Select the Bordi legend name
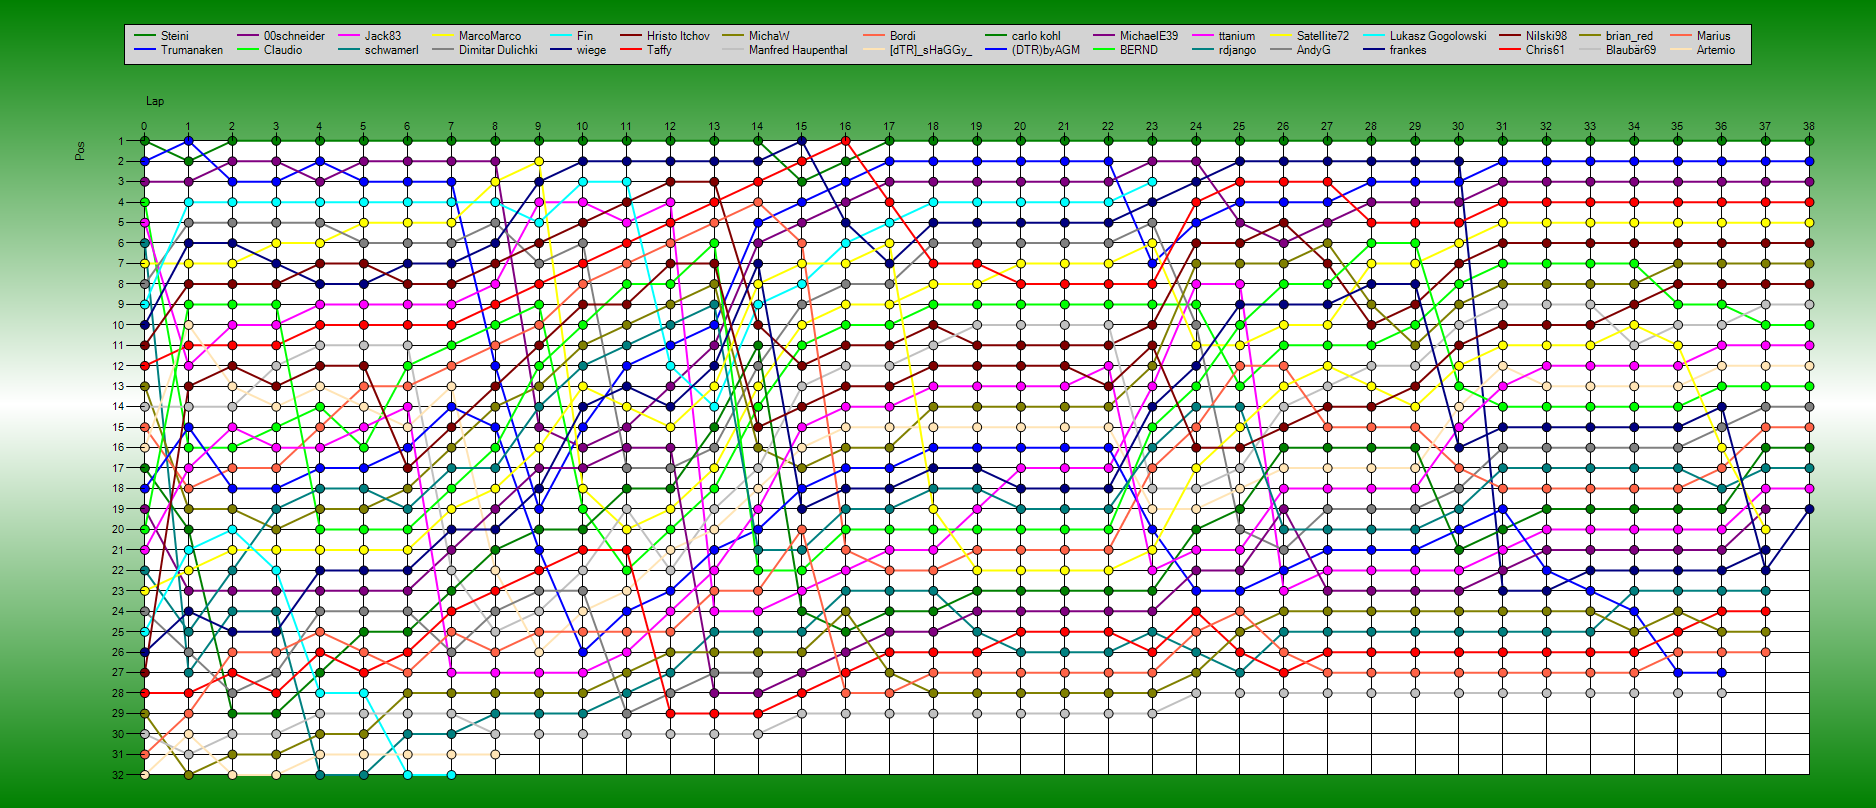Viewport: 1876px width, 808px height. (x=903, y=36)
